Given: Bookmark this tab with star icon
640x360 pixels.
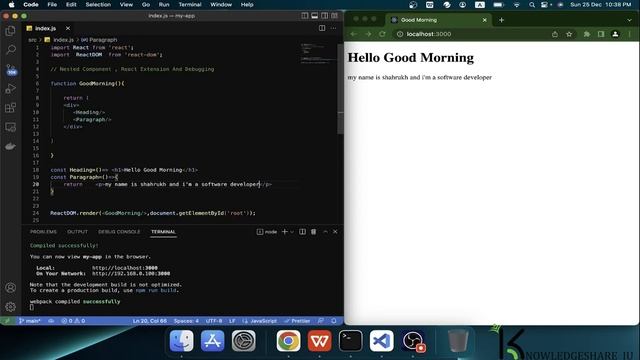Looking at the screenshot, I should [x=569, y=34].
